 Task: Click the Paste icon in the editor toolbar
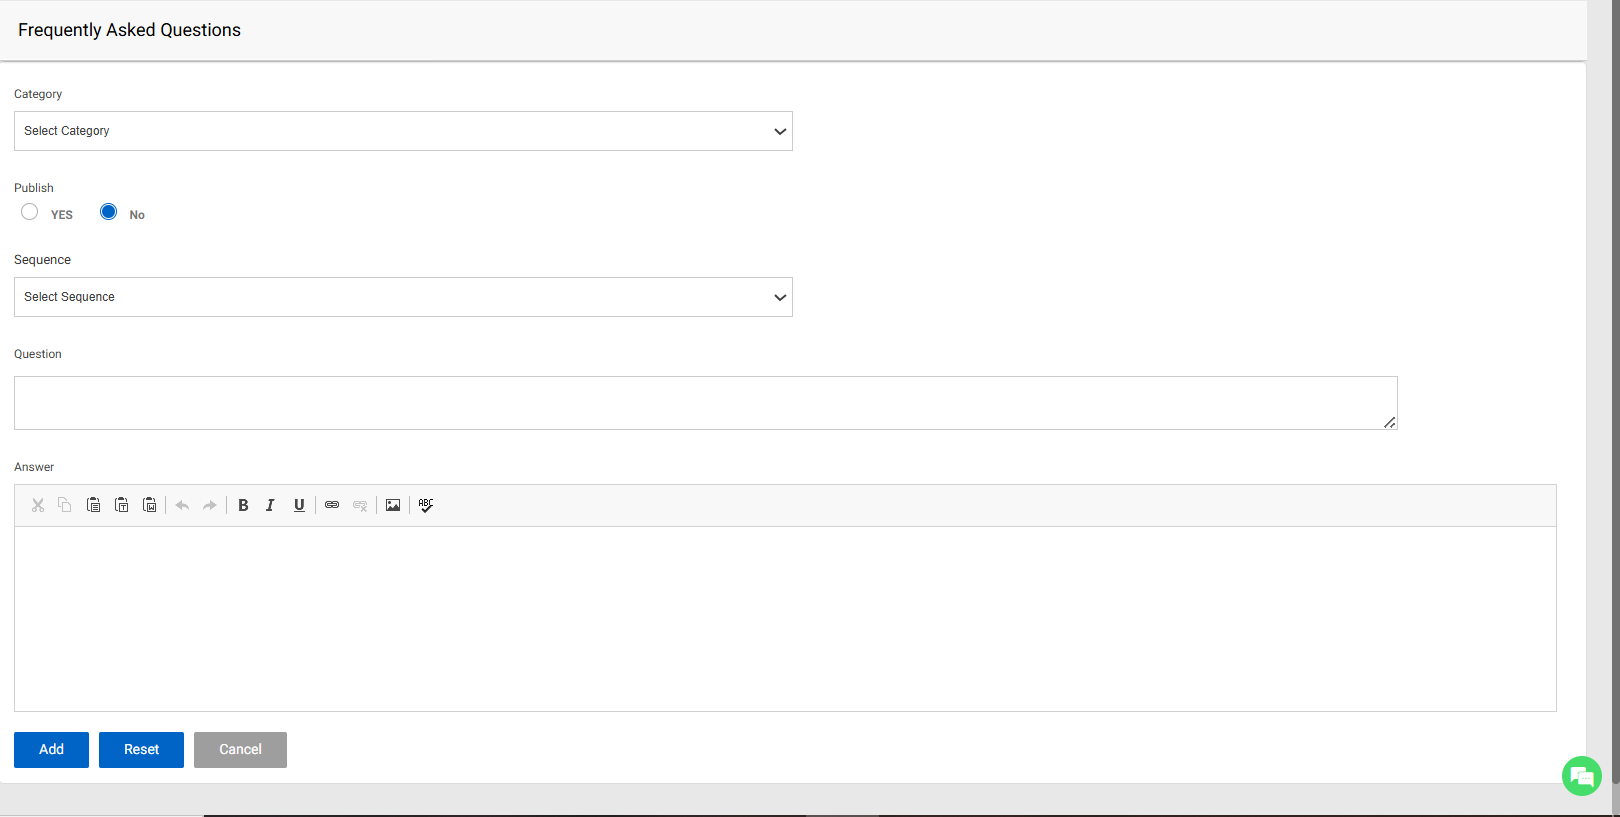click(93, 505)
